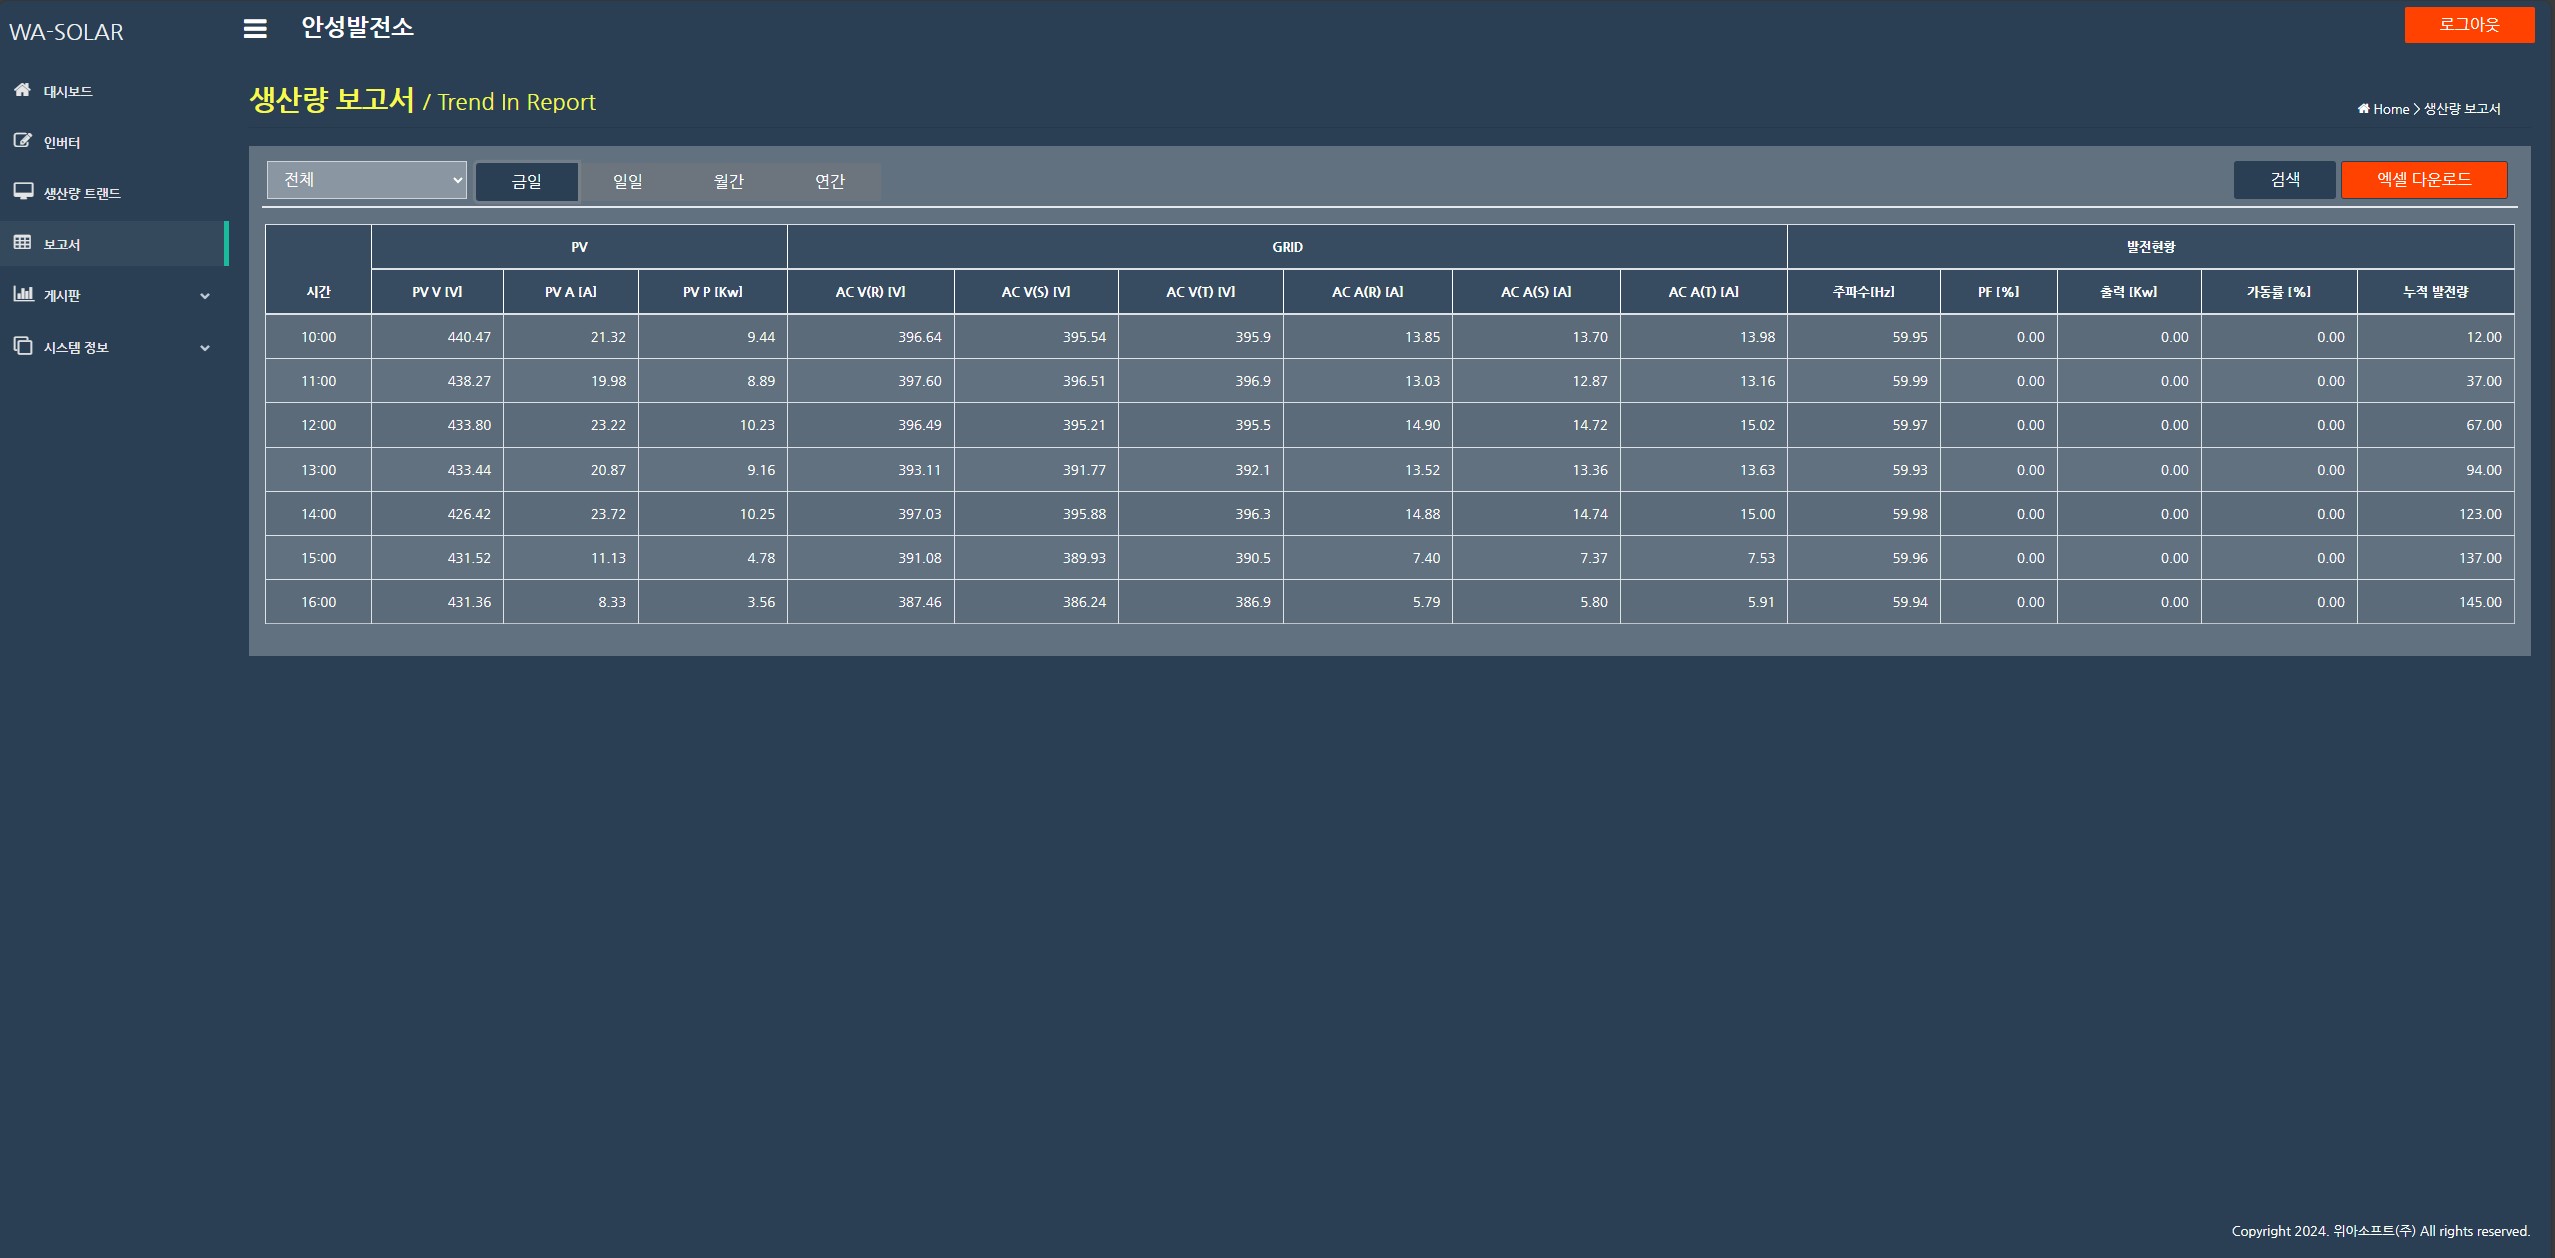
Task: Click the Home icon in breadcrumb
Action: click(2363, 109)
